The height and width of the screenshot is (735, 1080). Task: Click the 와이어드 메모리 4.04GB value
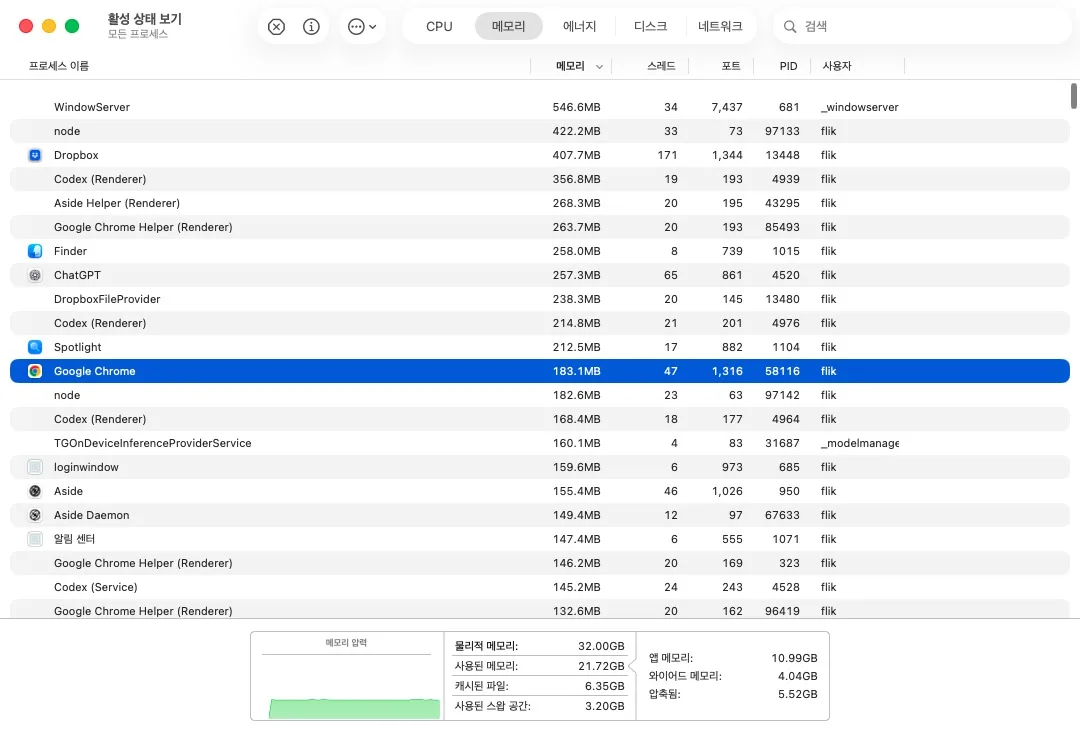click(798, 676)
